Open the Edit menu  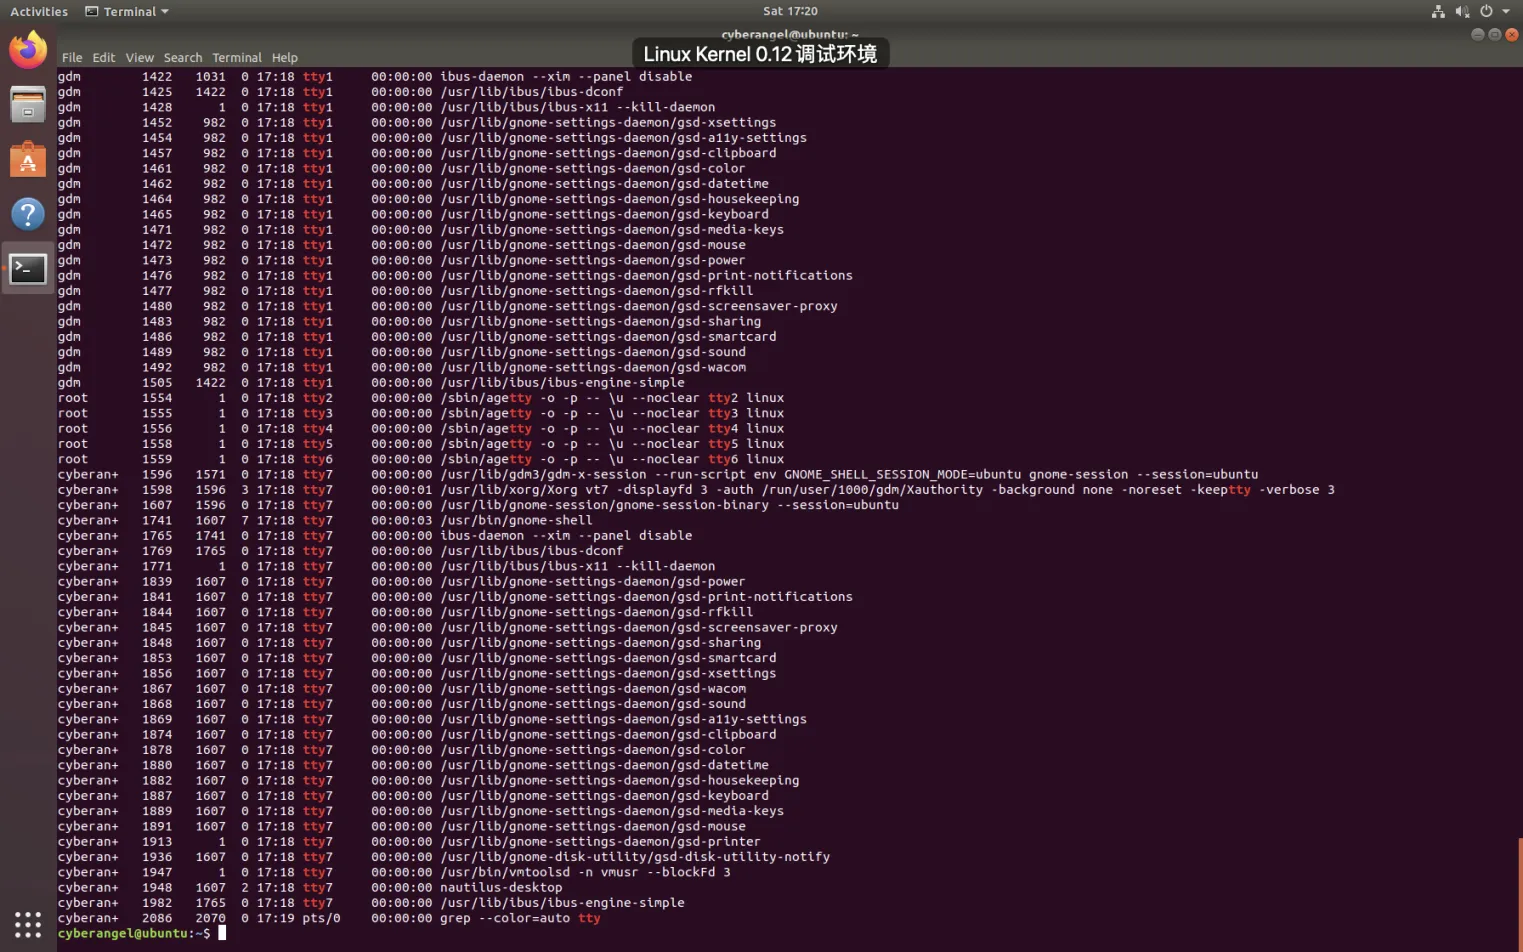(104, 58)
